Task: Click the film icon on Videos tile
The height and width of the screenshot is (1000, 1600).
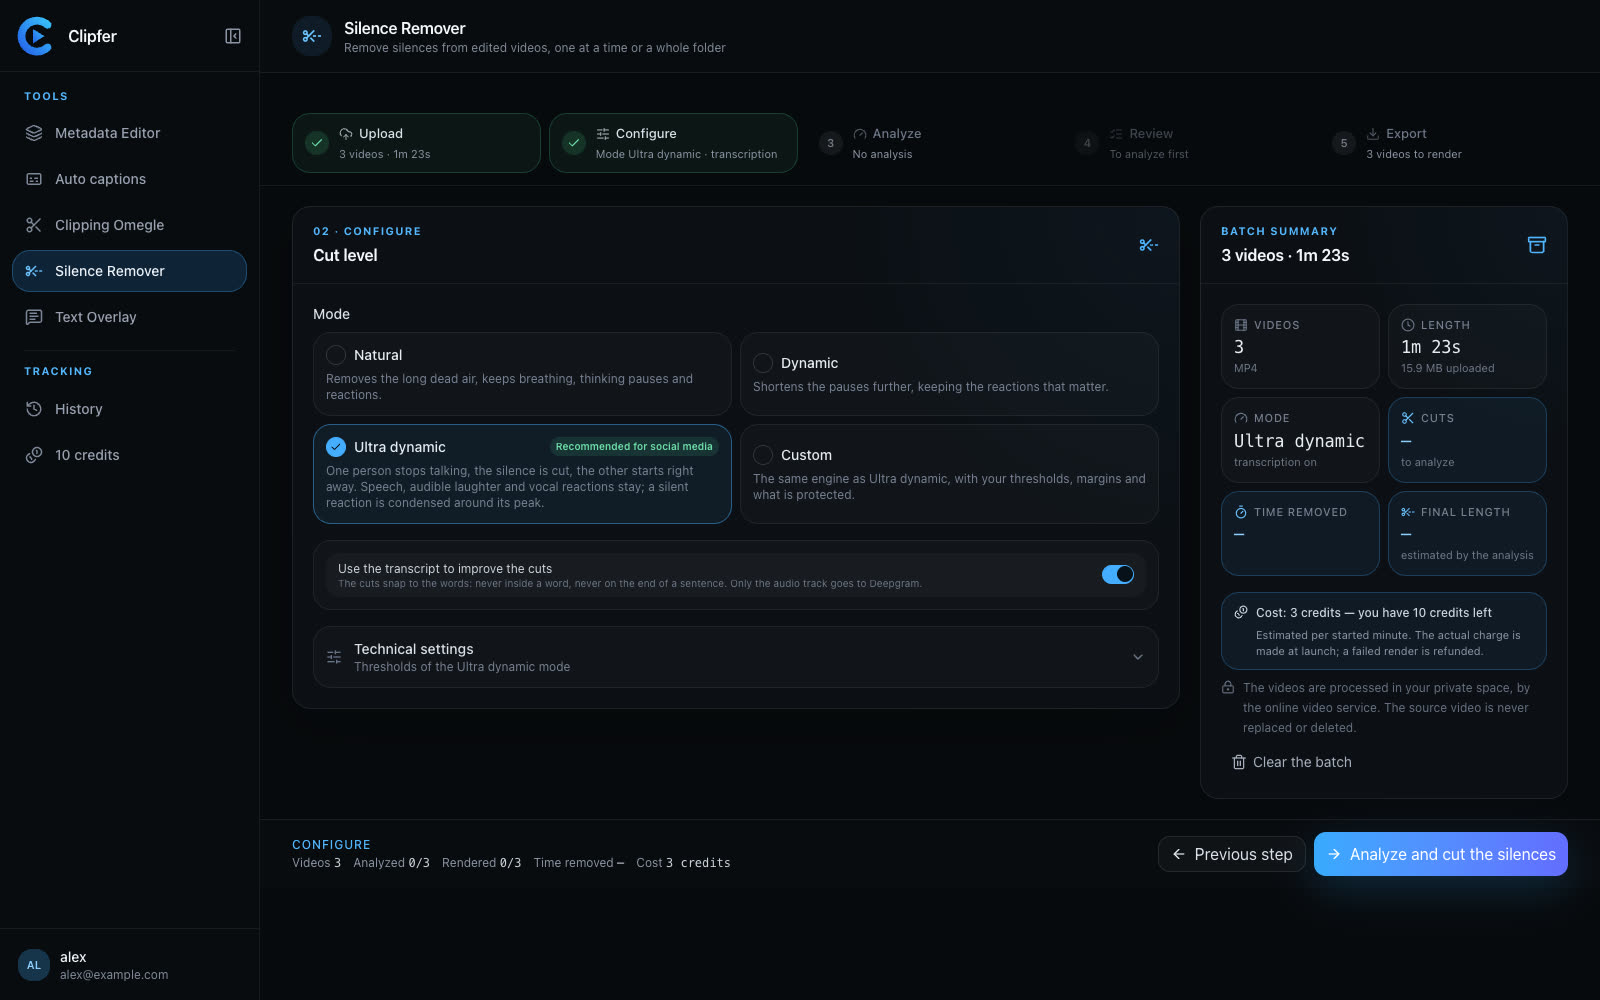Action: click(x=1241, y=325)
